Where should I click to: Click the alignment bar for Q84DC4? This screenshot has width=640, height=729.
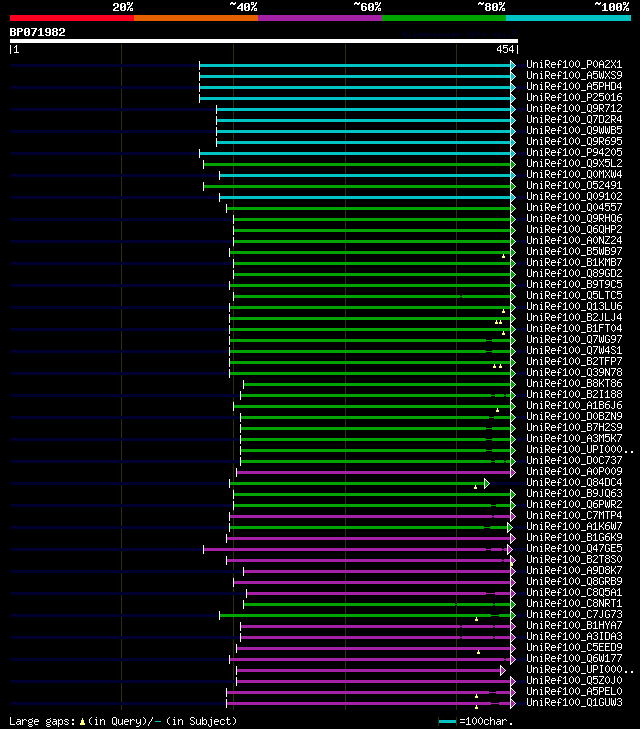click(x=356, y=484)
